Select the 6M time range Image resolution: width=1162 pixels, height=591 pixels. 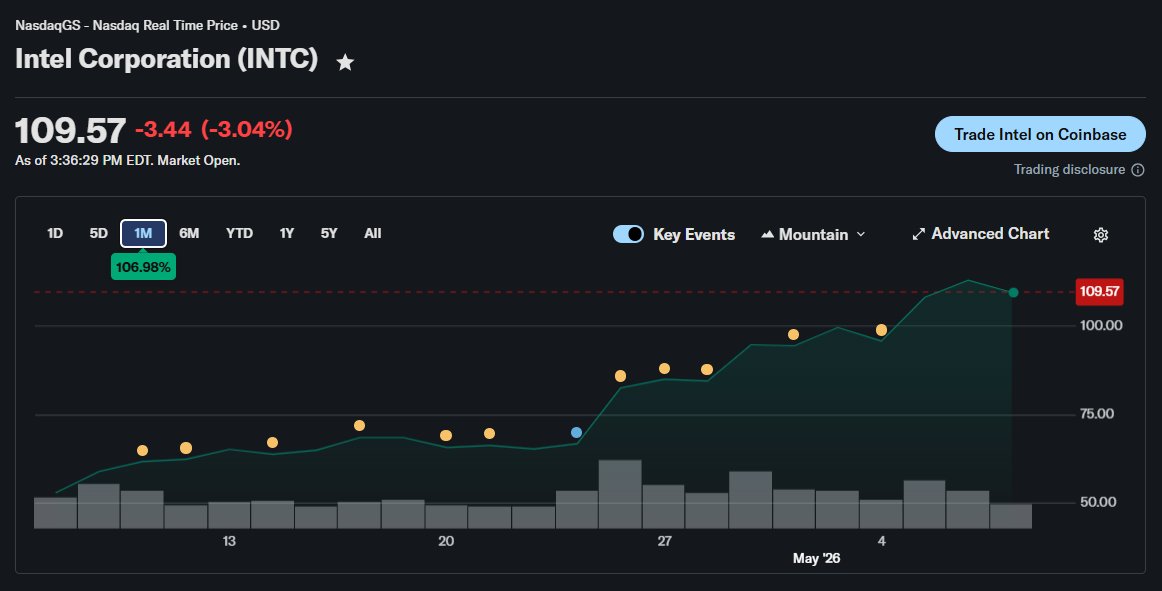point(189,234)
